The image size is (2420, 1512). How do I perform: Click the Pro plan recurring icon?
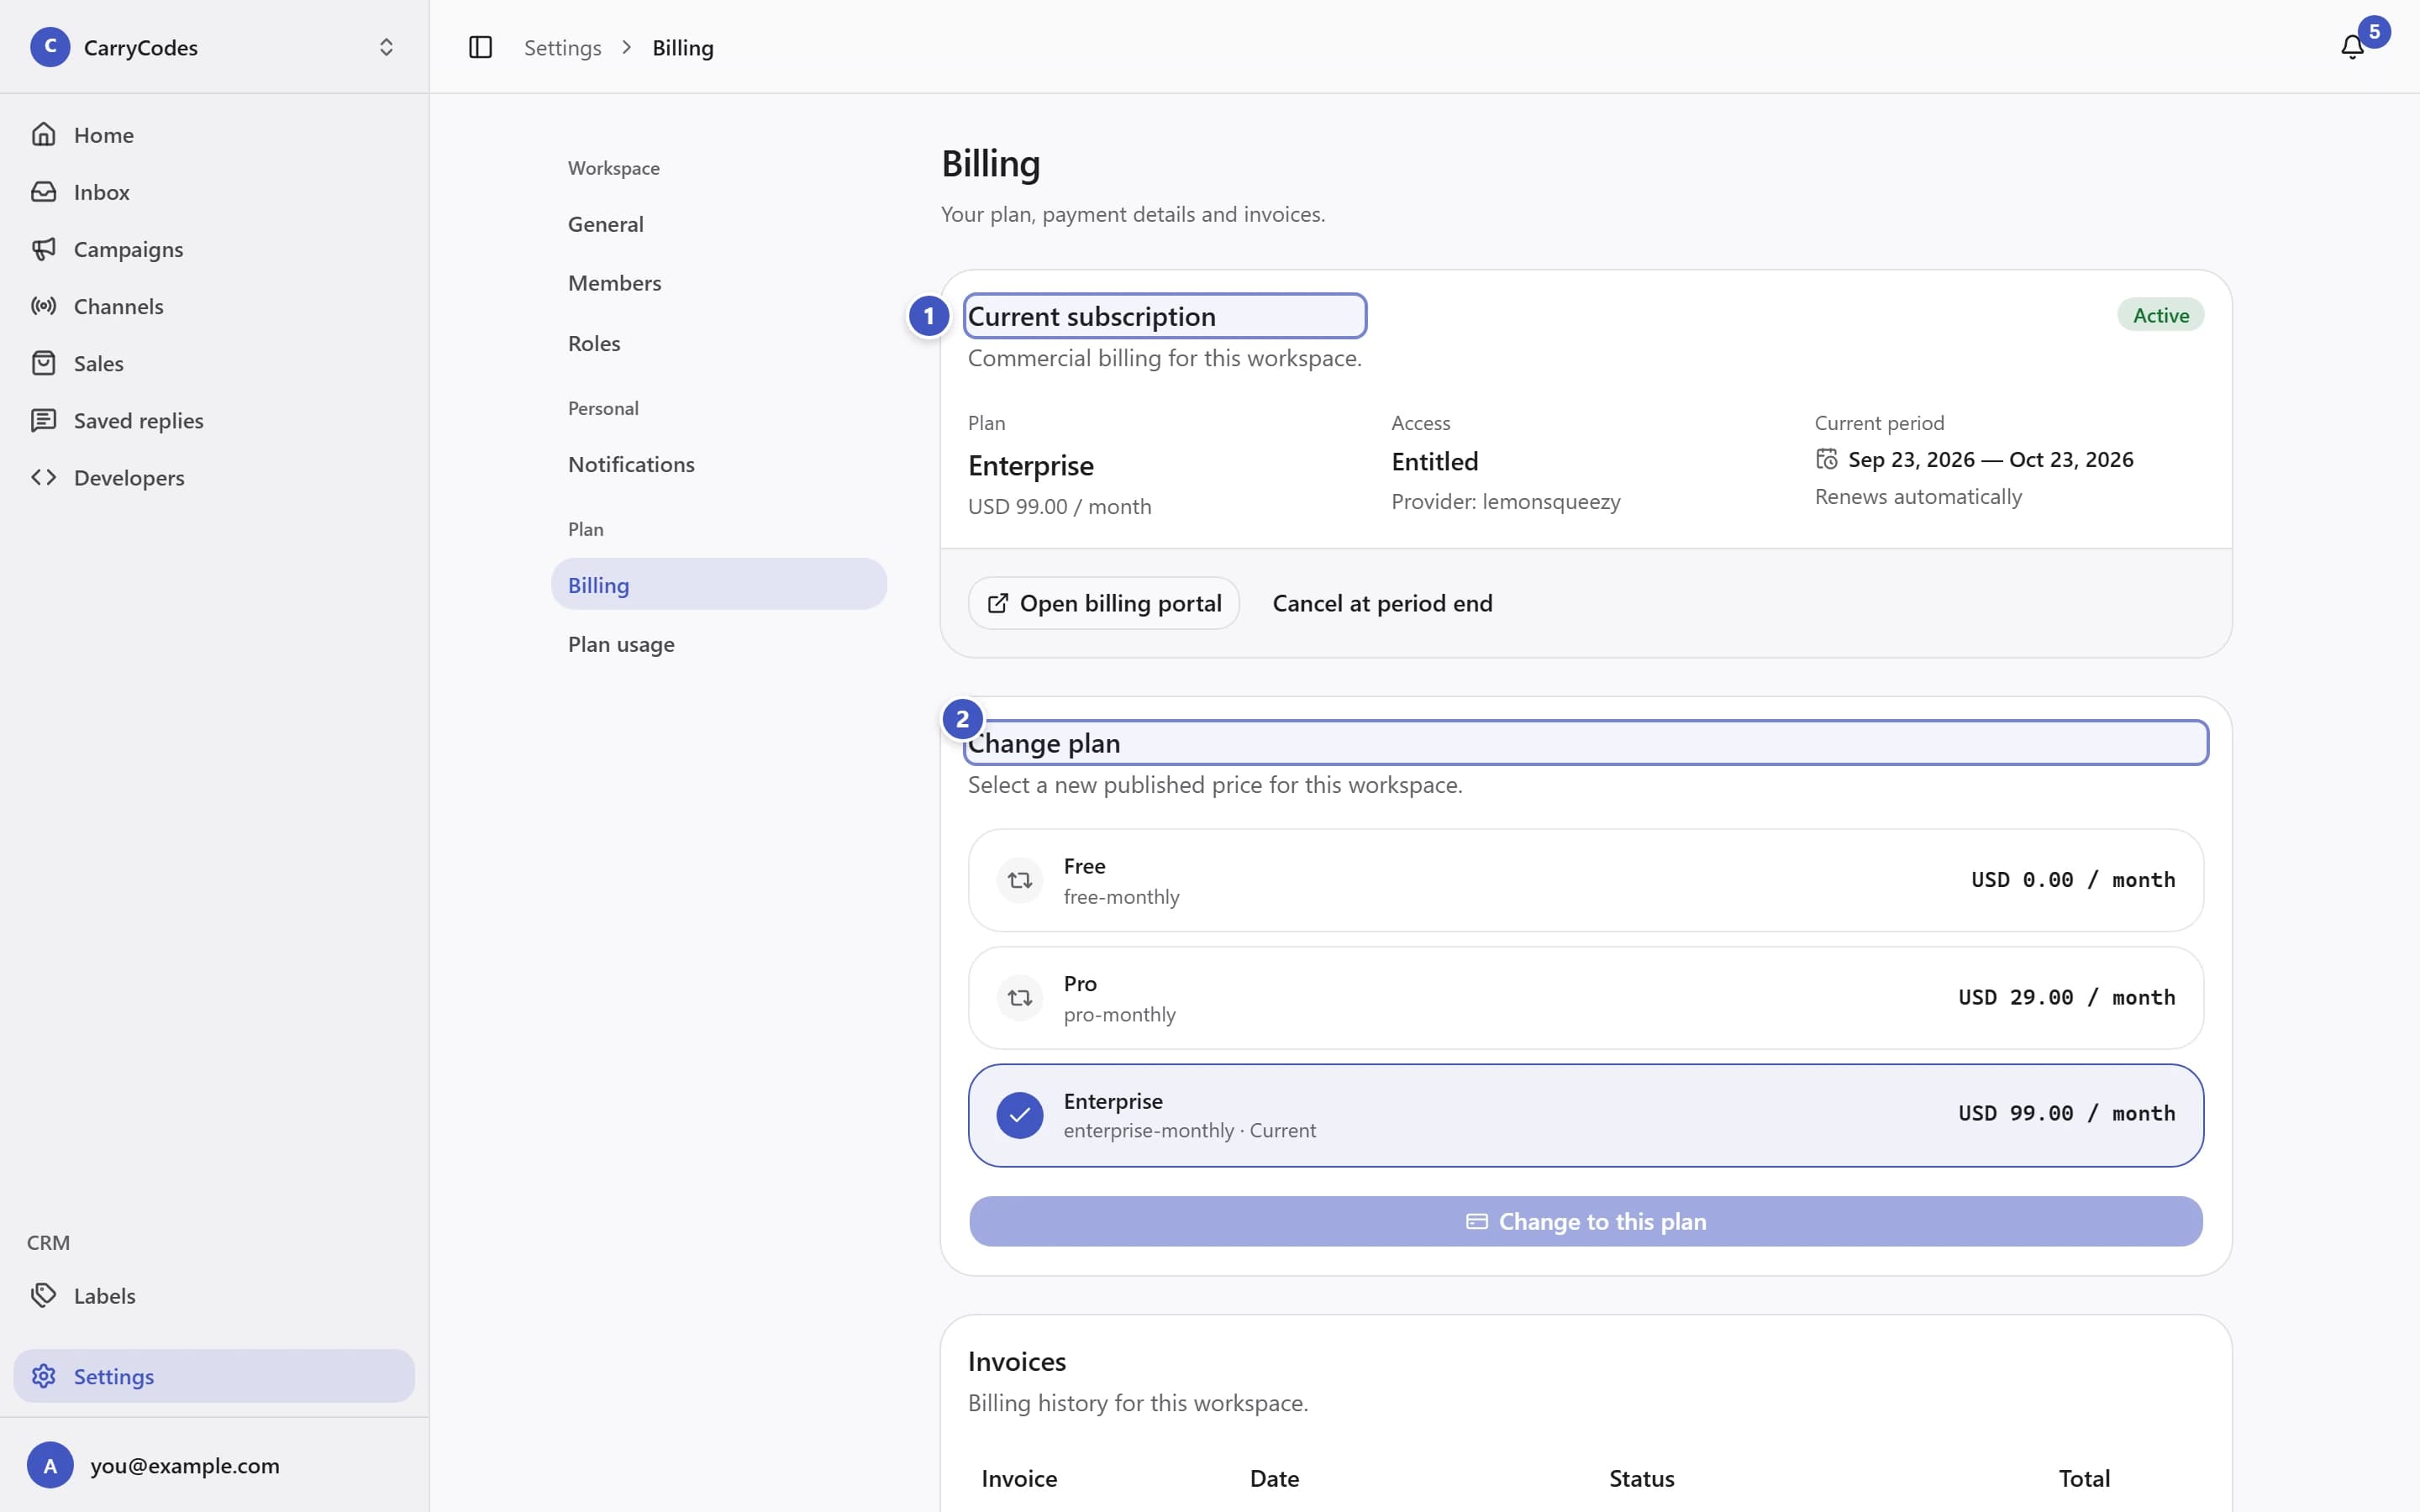pos(1020,998)
